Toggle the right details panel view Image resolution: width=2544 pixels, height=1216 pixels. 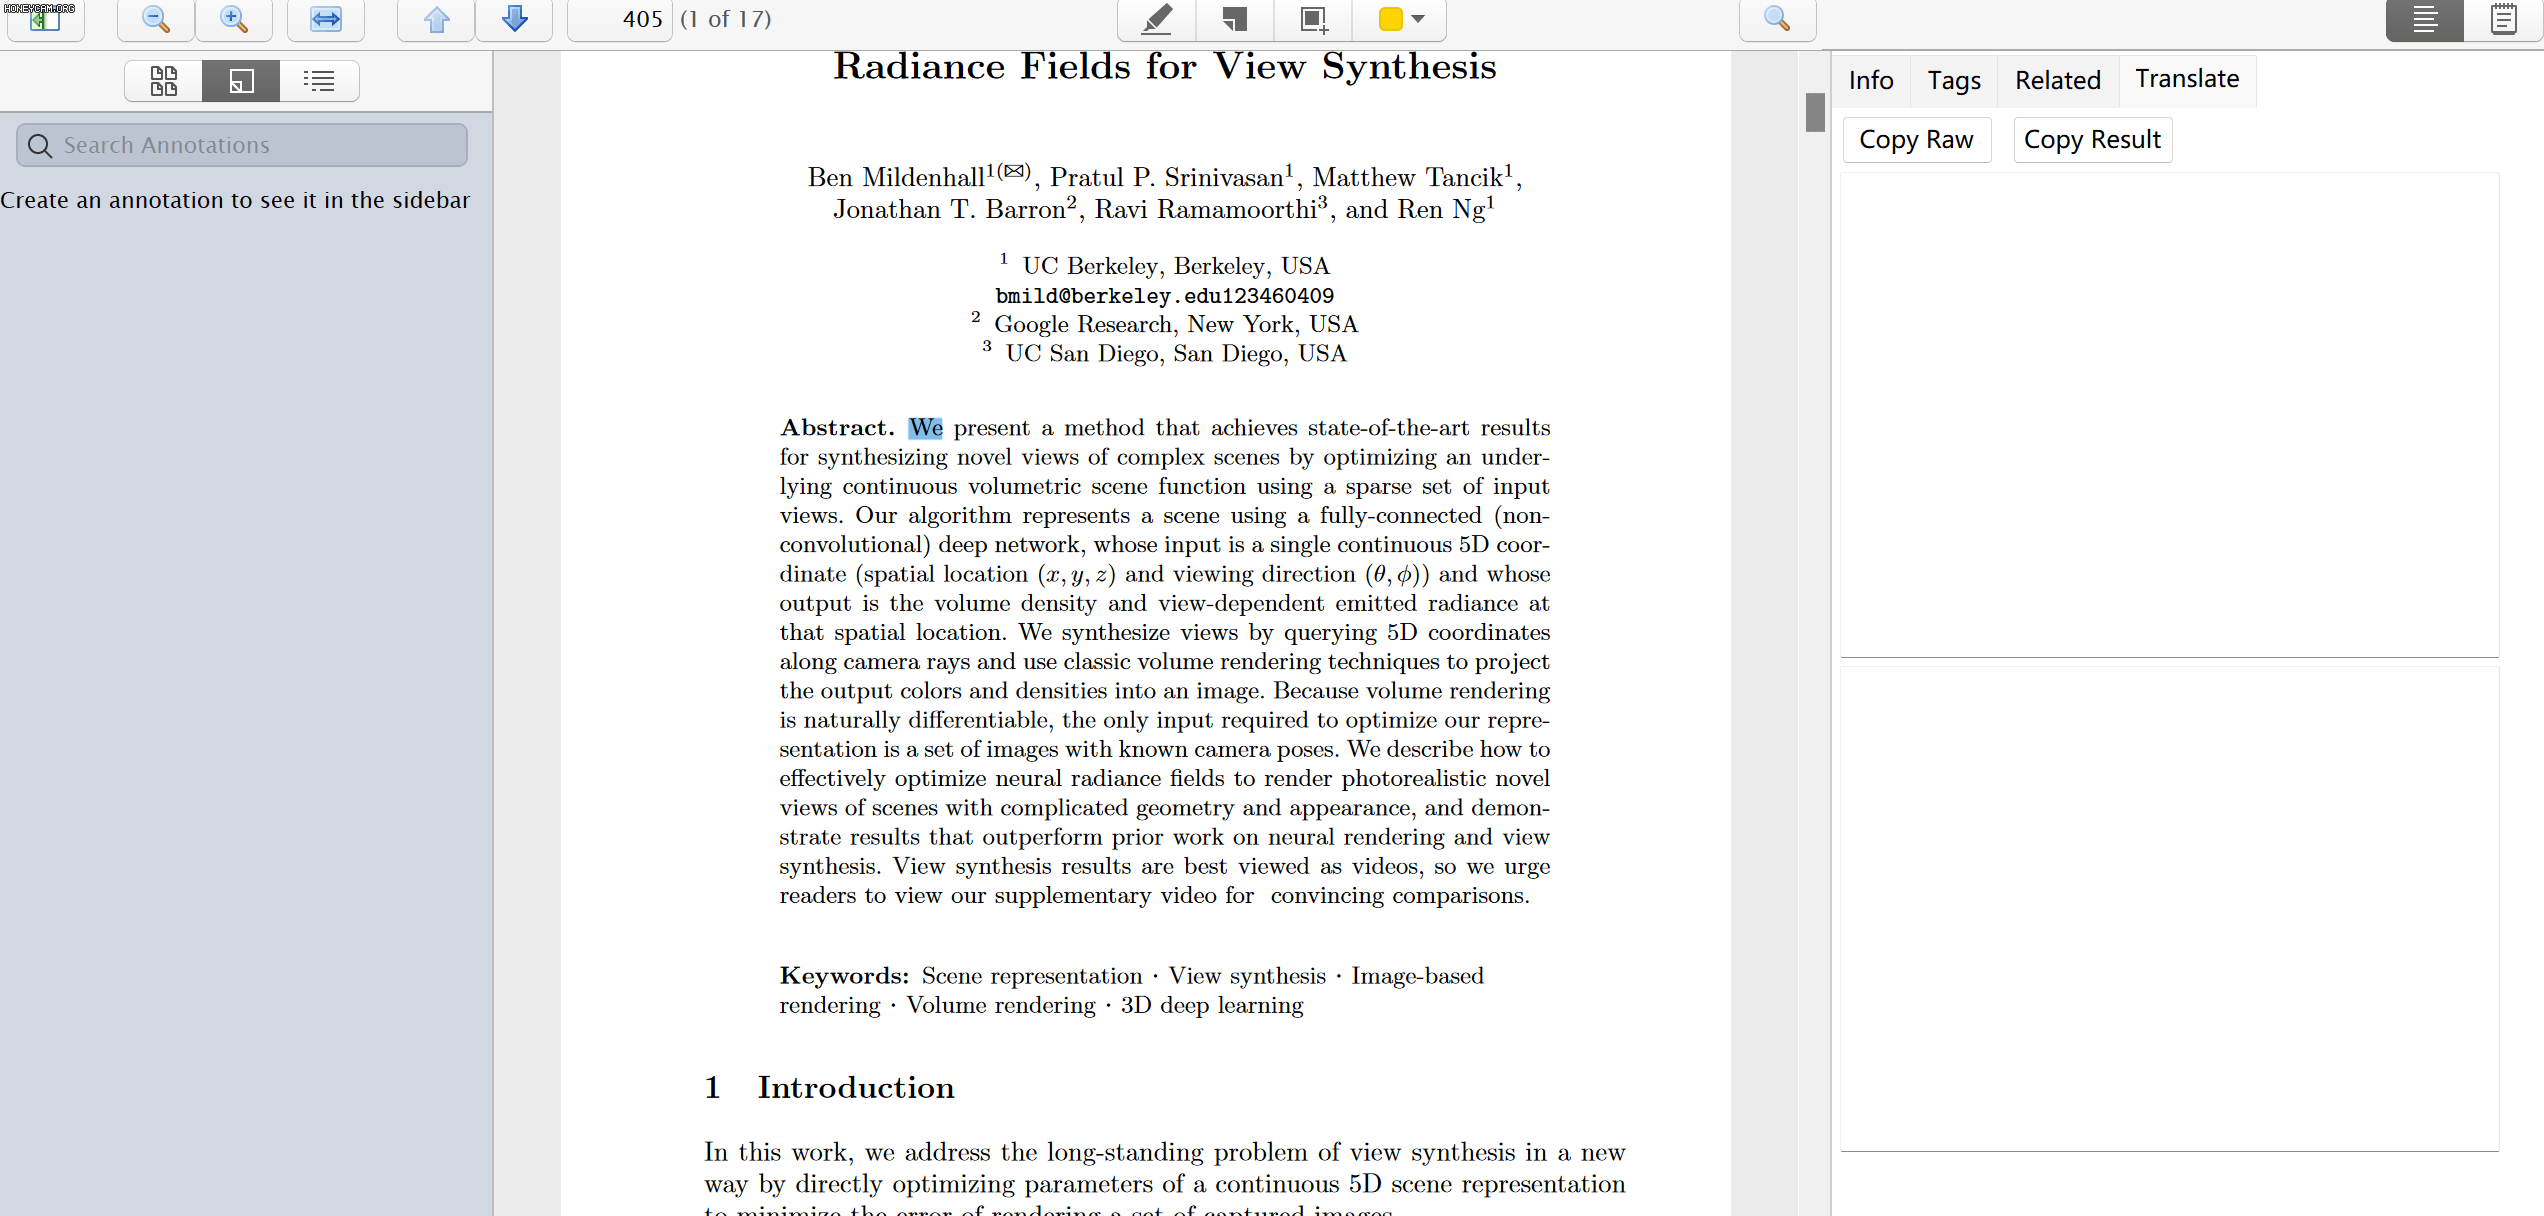[2424, 19]
